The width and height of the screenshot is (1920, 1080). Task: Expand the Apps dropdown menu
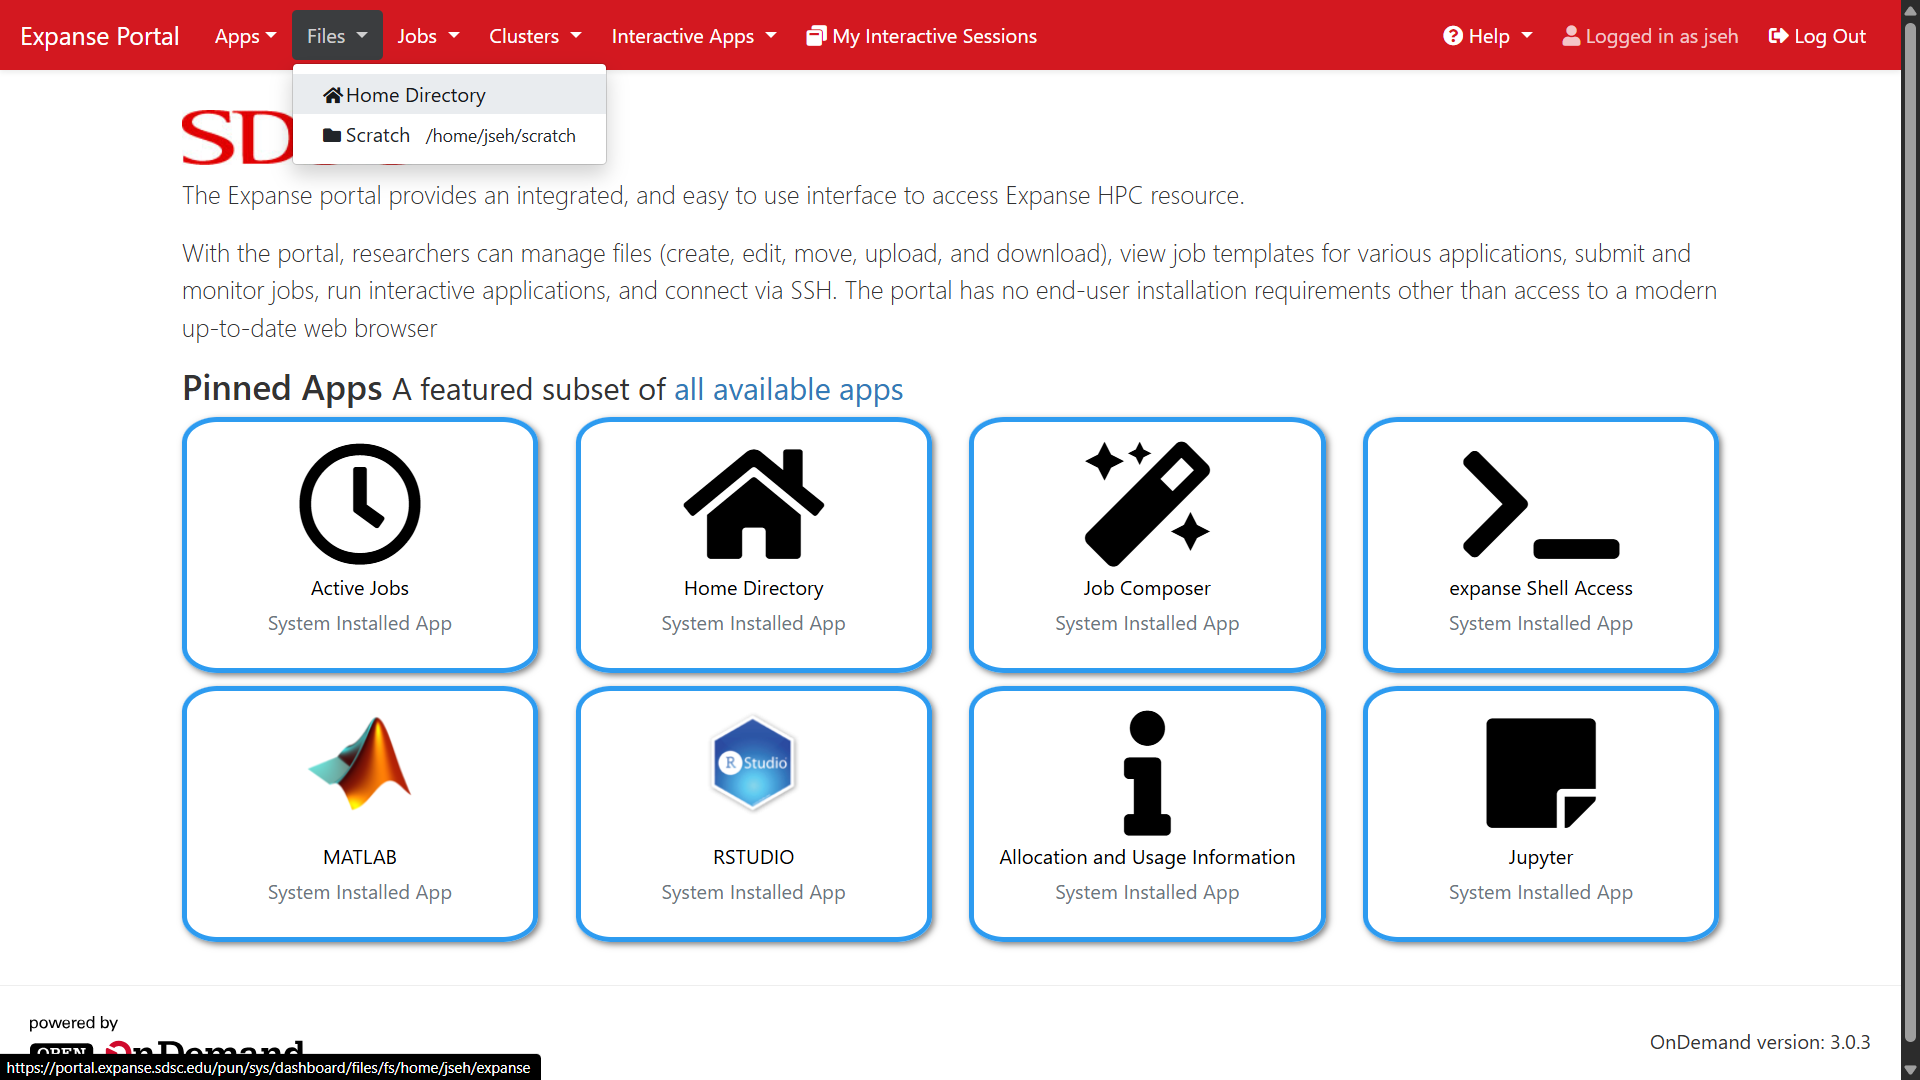click(x=246, y=36)
